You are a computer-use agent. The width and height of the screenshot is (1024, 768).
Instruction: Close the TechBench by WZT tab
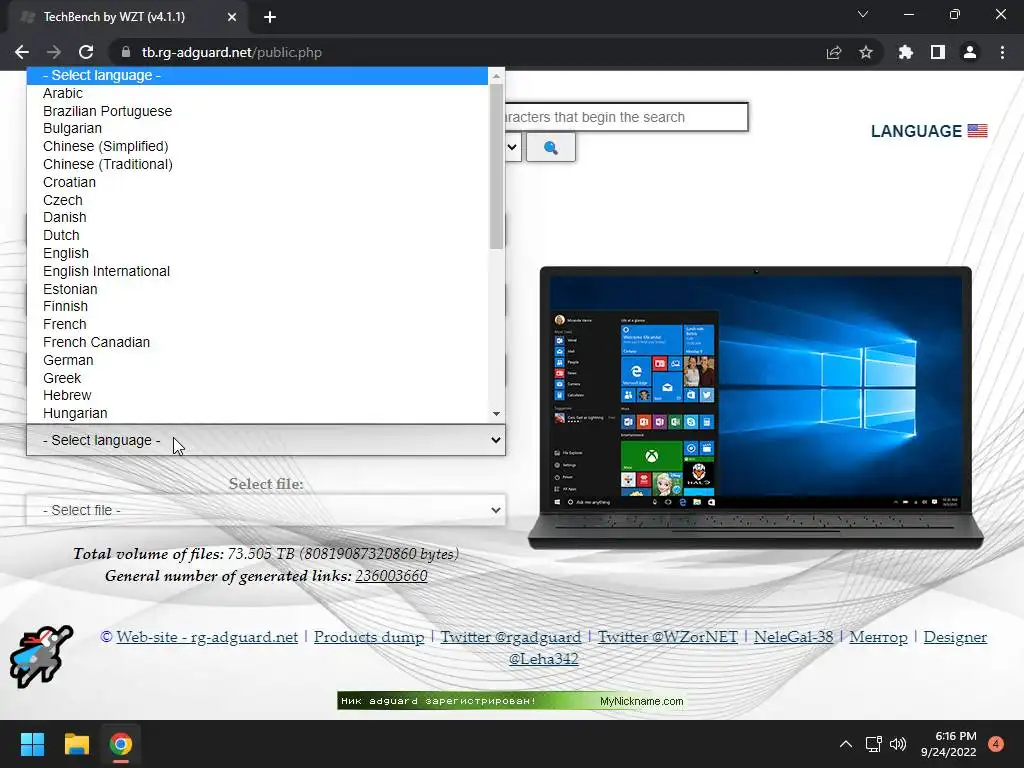point(232,17)
